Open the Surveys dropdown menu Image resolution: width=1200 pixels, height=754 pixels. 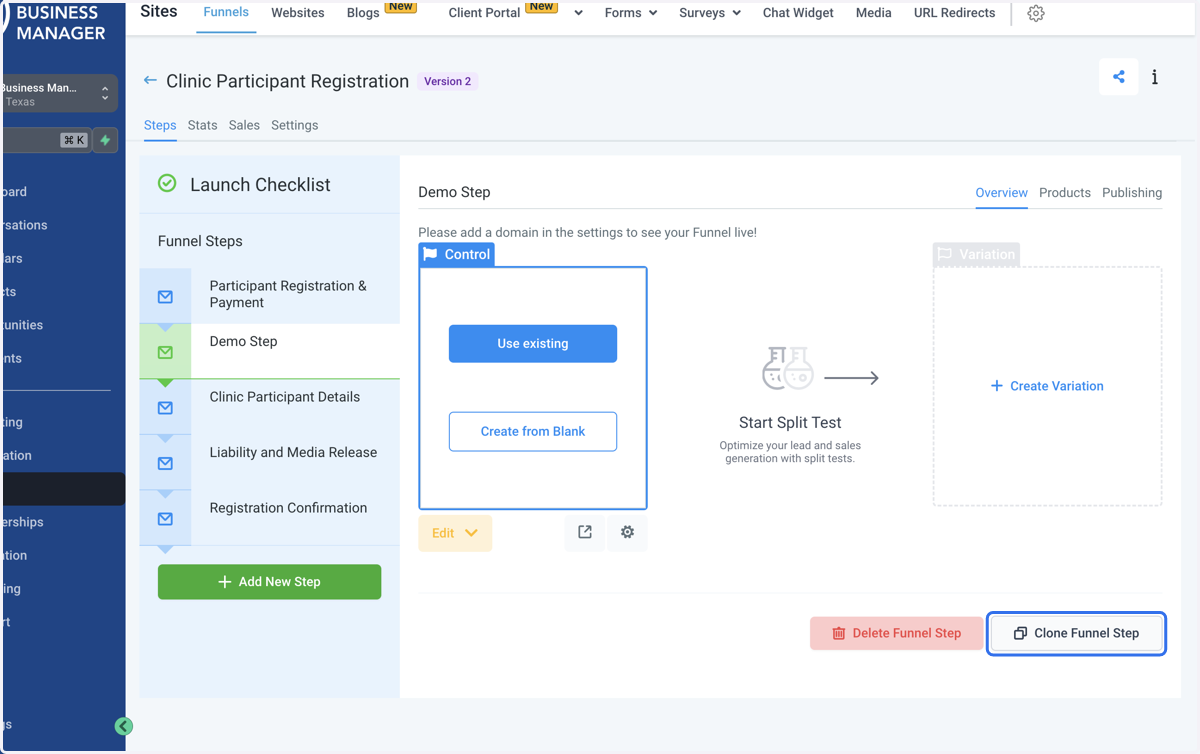710,13
